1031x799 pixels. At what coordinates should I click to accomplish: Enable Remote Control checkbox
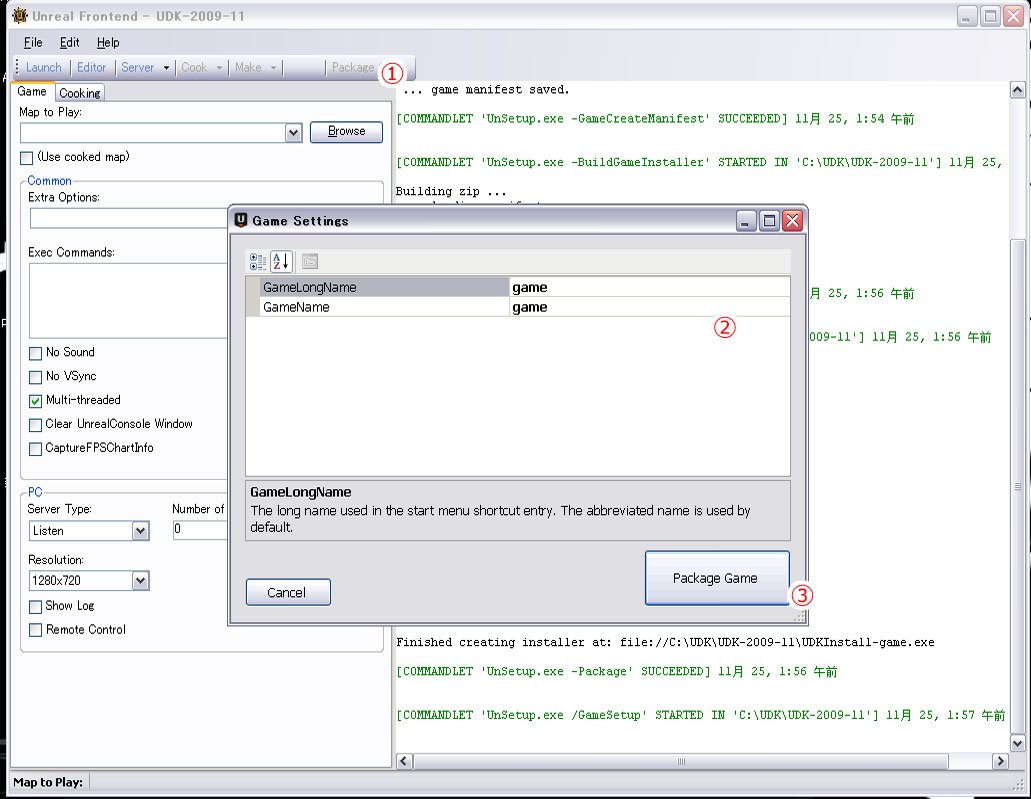[x=36, y=630]
